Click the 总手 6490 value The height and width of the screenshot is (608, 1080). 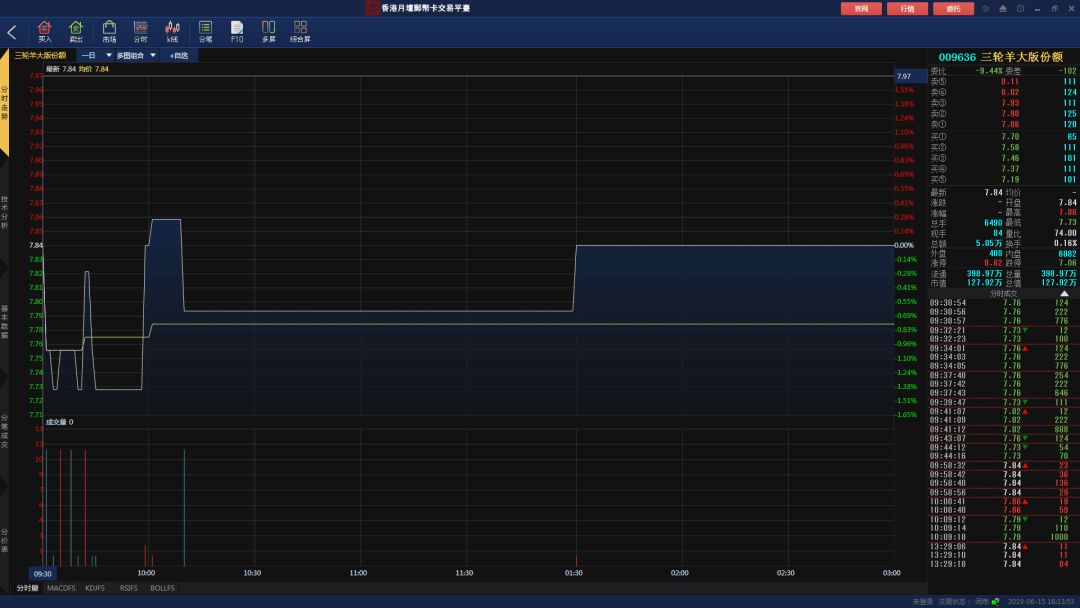[x=993, y=223]
